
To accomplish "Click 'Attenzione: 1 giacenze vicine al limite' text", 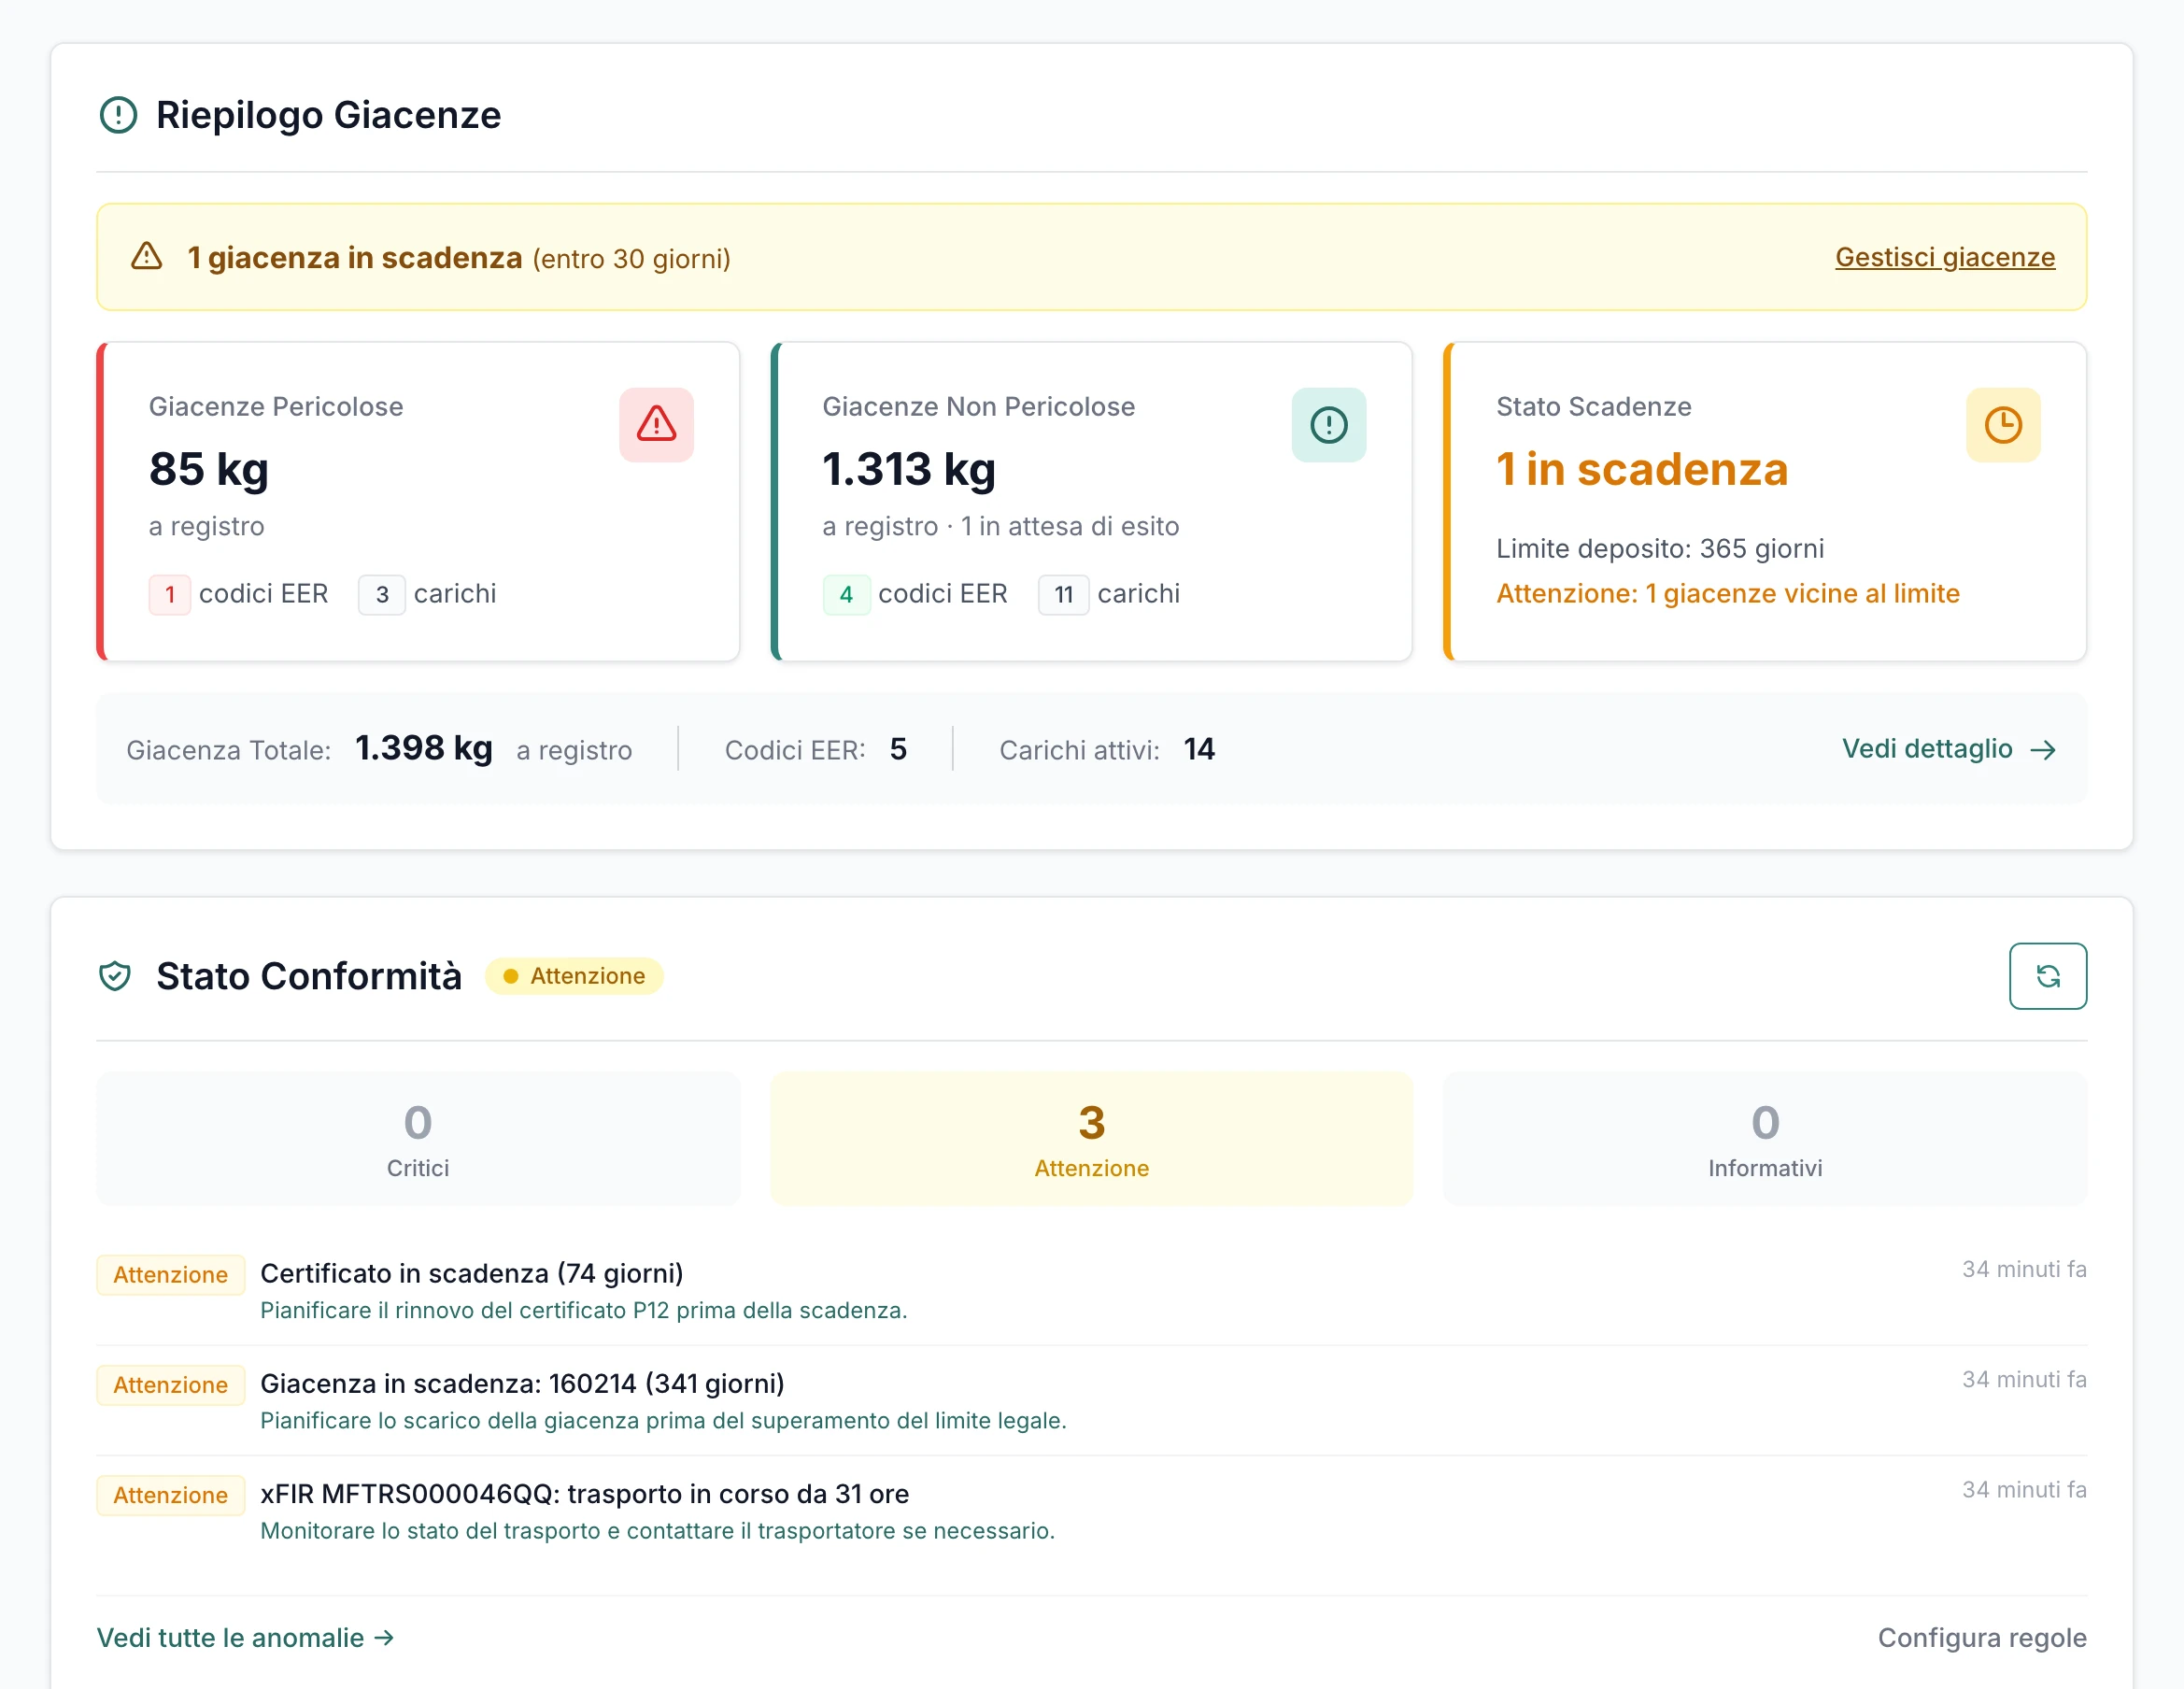I will point(1727,594).
